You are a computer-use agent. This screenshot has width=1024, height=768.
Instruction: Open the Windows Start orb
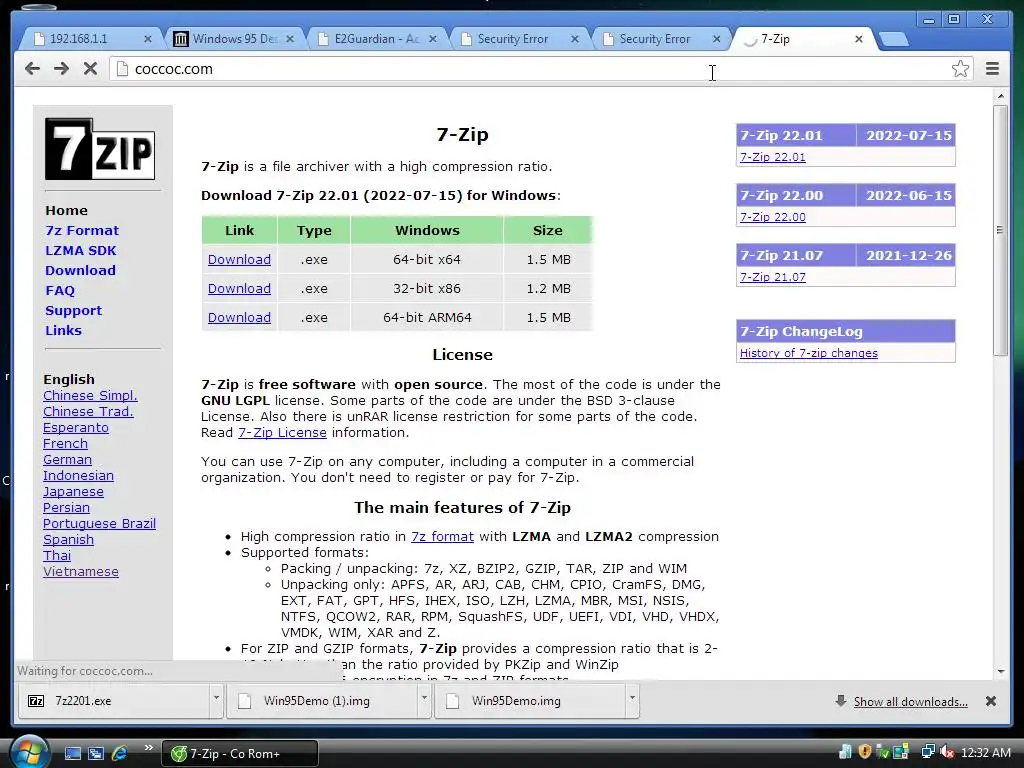(x=29, y=752)
